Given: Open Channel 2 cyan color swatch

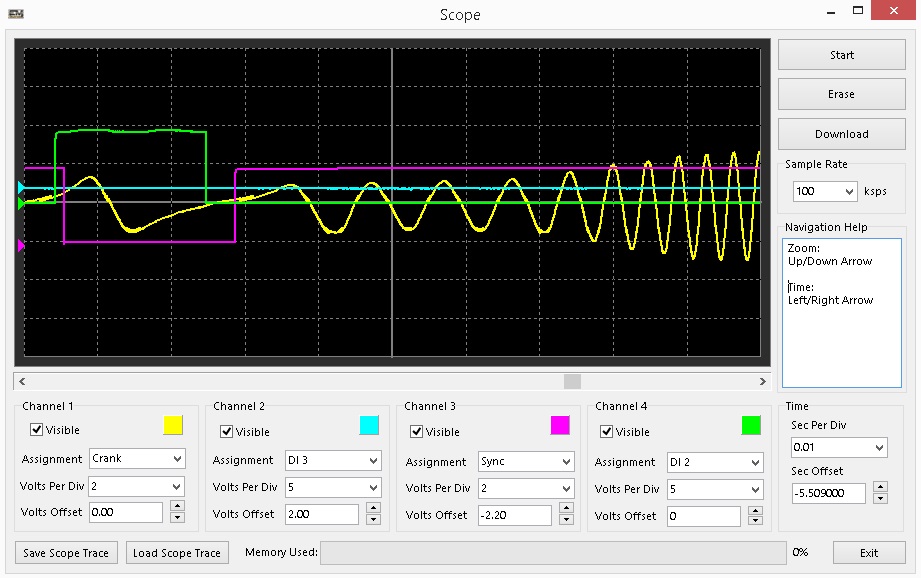Looking at the screenshot, I should [x=369, y=425].
